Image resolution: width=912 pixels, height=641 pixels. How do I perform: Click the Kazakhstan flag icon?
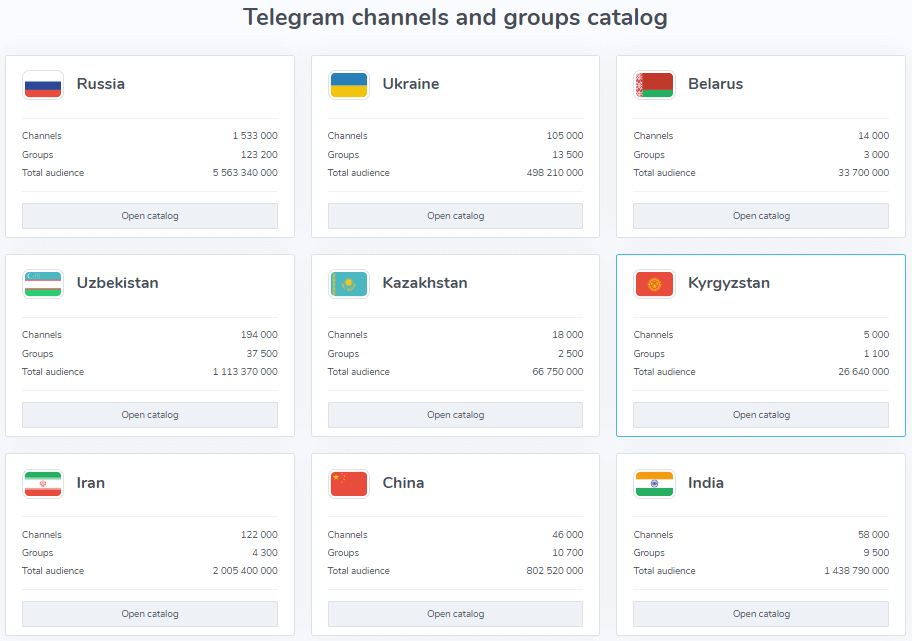pyautogui.click(x=349, y=284)
